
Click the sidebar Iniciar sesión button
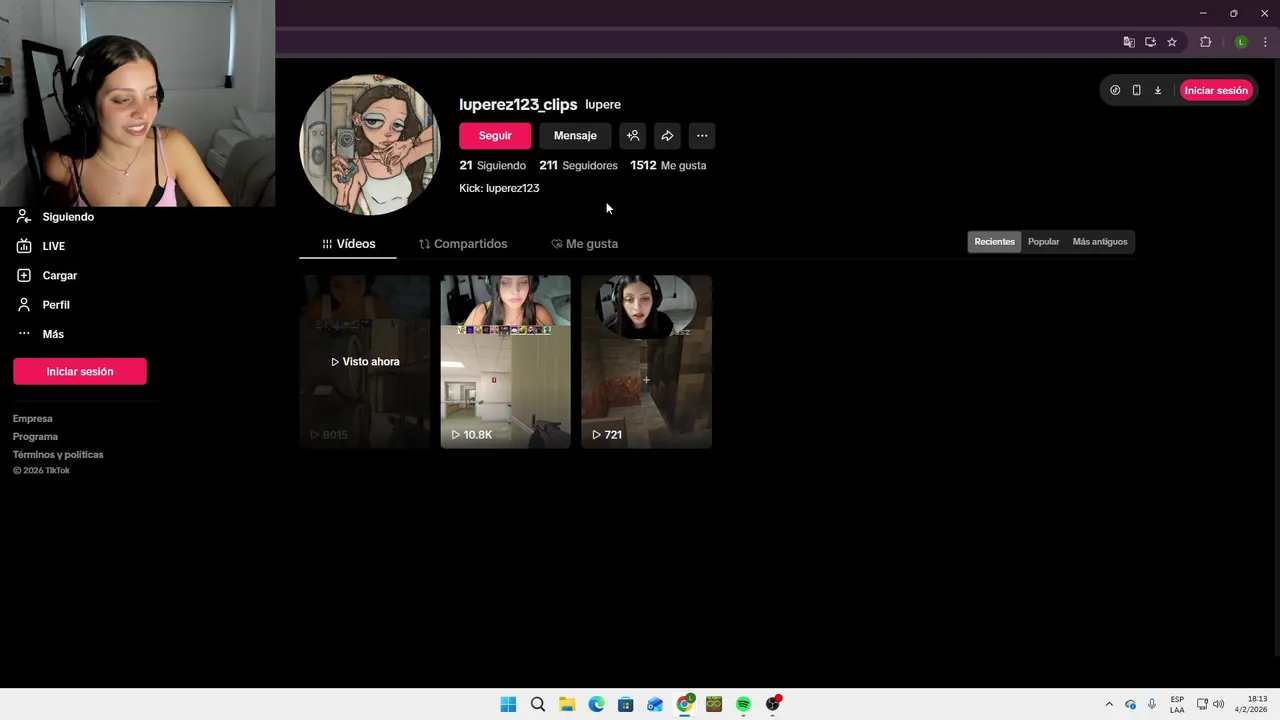[x=80, y=371]
